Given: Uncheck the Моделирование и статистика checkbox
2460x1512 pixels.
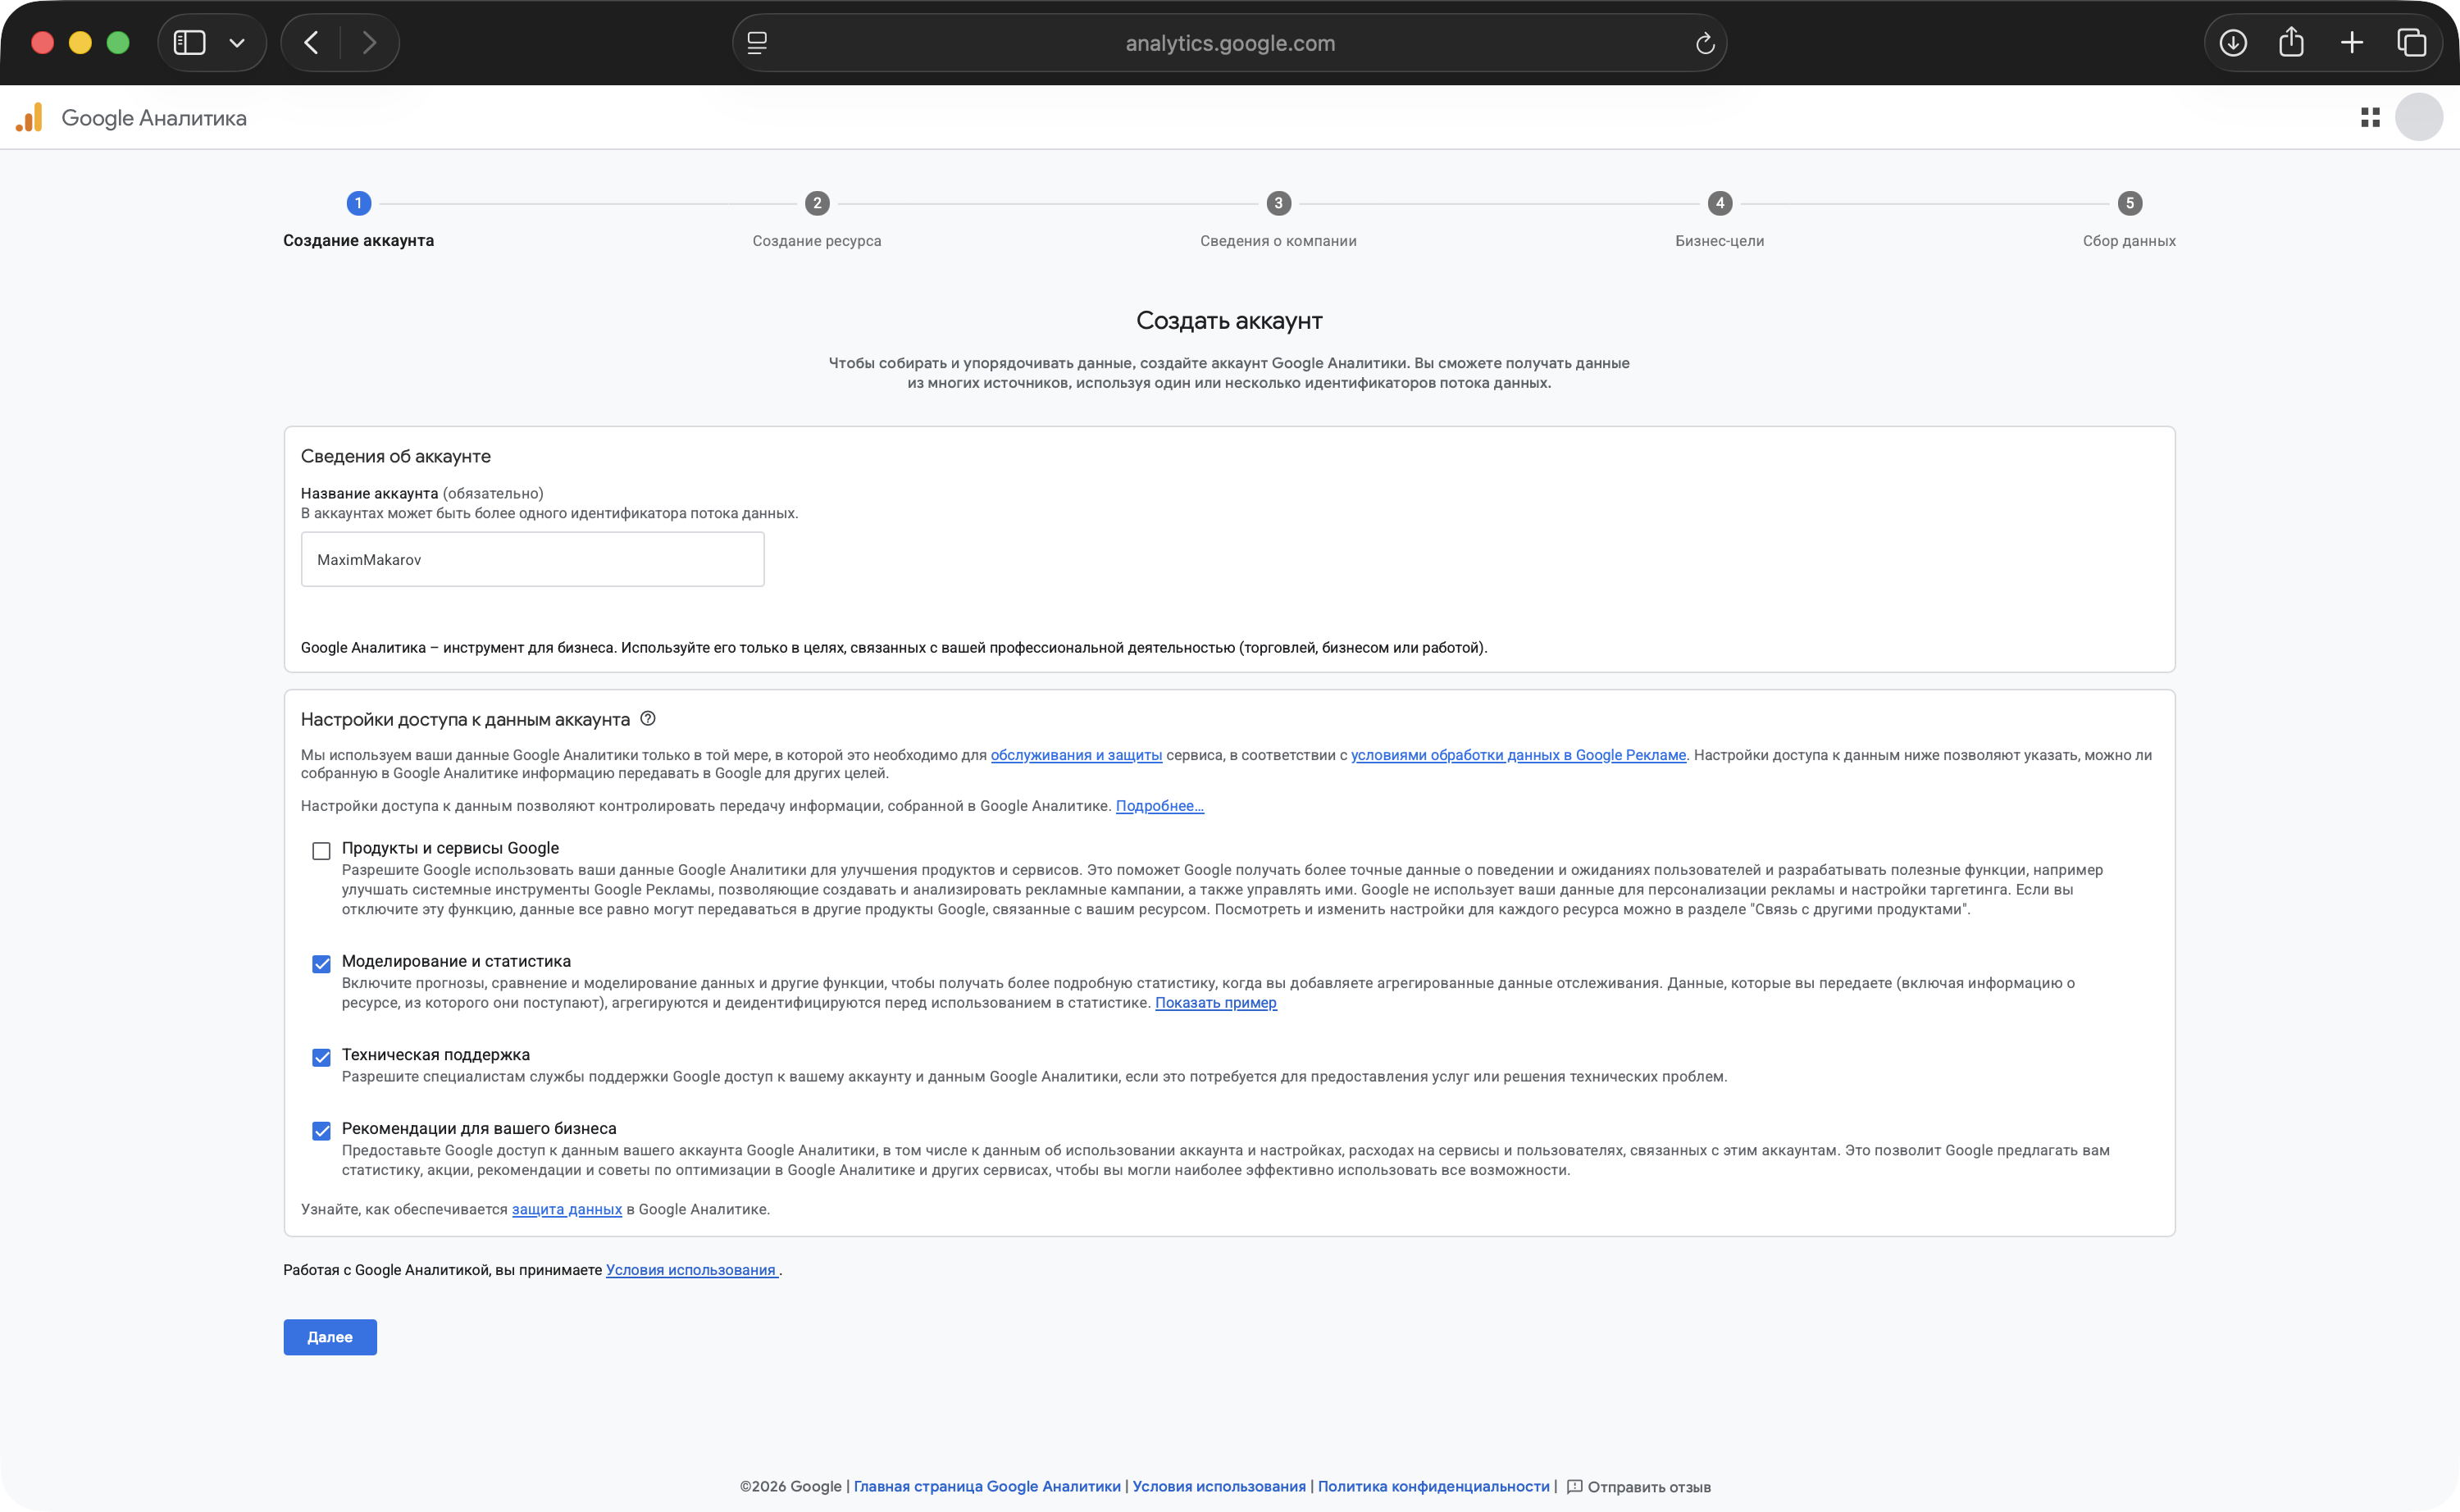Looking at the screenshot, I should [321, 963].
